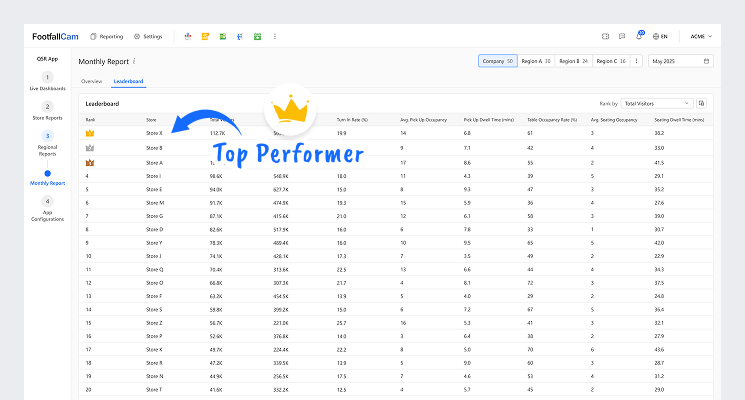This screenshot has height=400, width=745.
Task: Open the chat messages icon
Action: pyautogui.click(x=622, y=36)
